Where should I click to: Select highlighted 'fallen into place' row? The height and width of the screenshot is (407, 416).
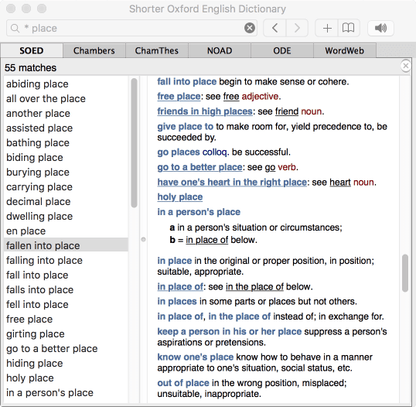tap(66, 245)
